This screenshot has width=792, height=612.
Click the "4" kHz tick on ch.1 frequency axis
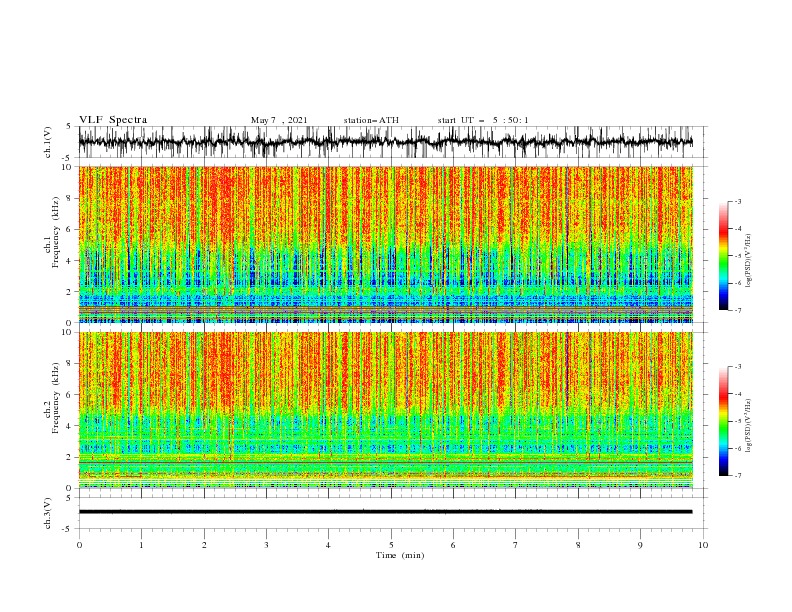70,261
